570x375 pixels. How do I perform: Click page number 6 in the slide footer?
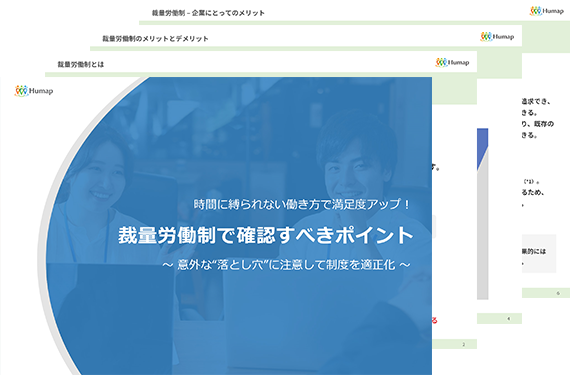[x=558, y=293]
